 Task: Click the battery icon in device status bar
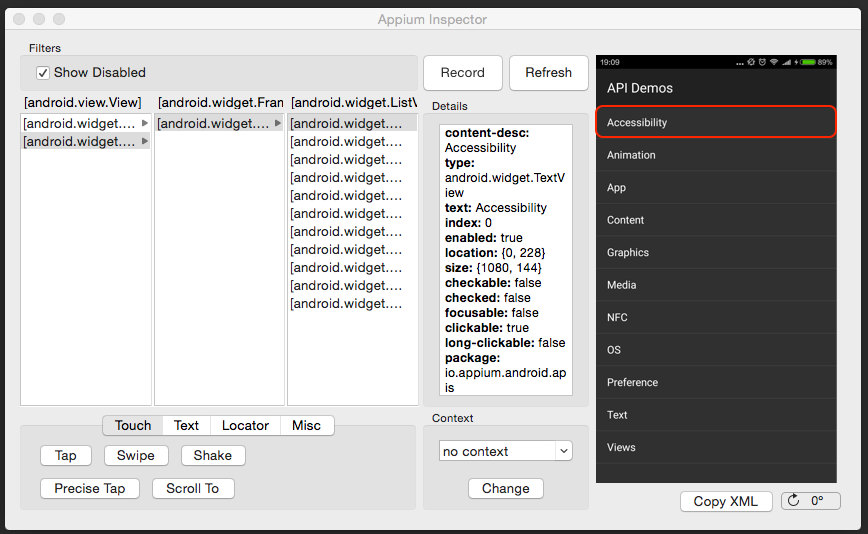pos(808,62)
